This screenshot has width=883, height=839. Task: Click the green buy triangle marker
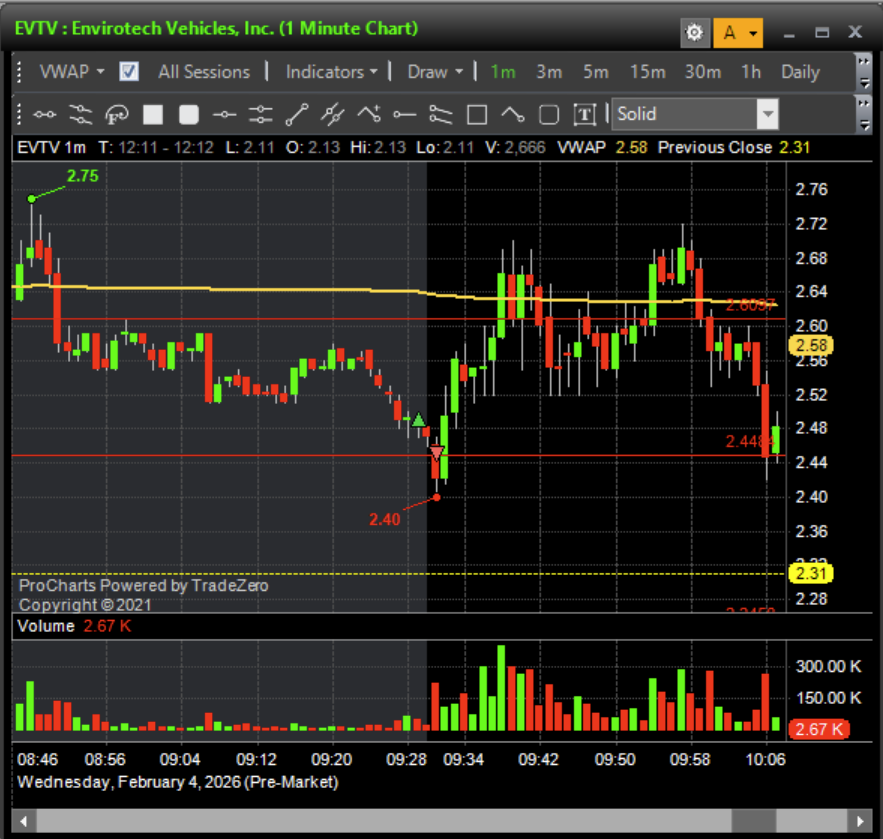[418, 419]
